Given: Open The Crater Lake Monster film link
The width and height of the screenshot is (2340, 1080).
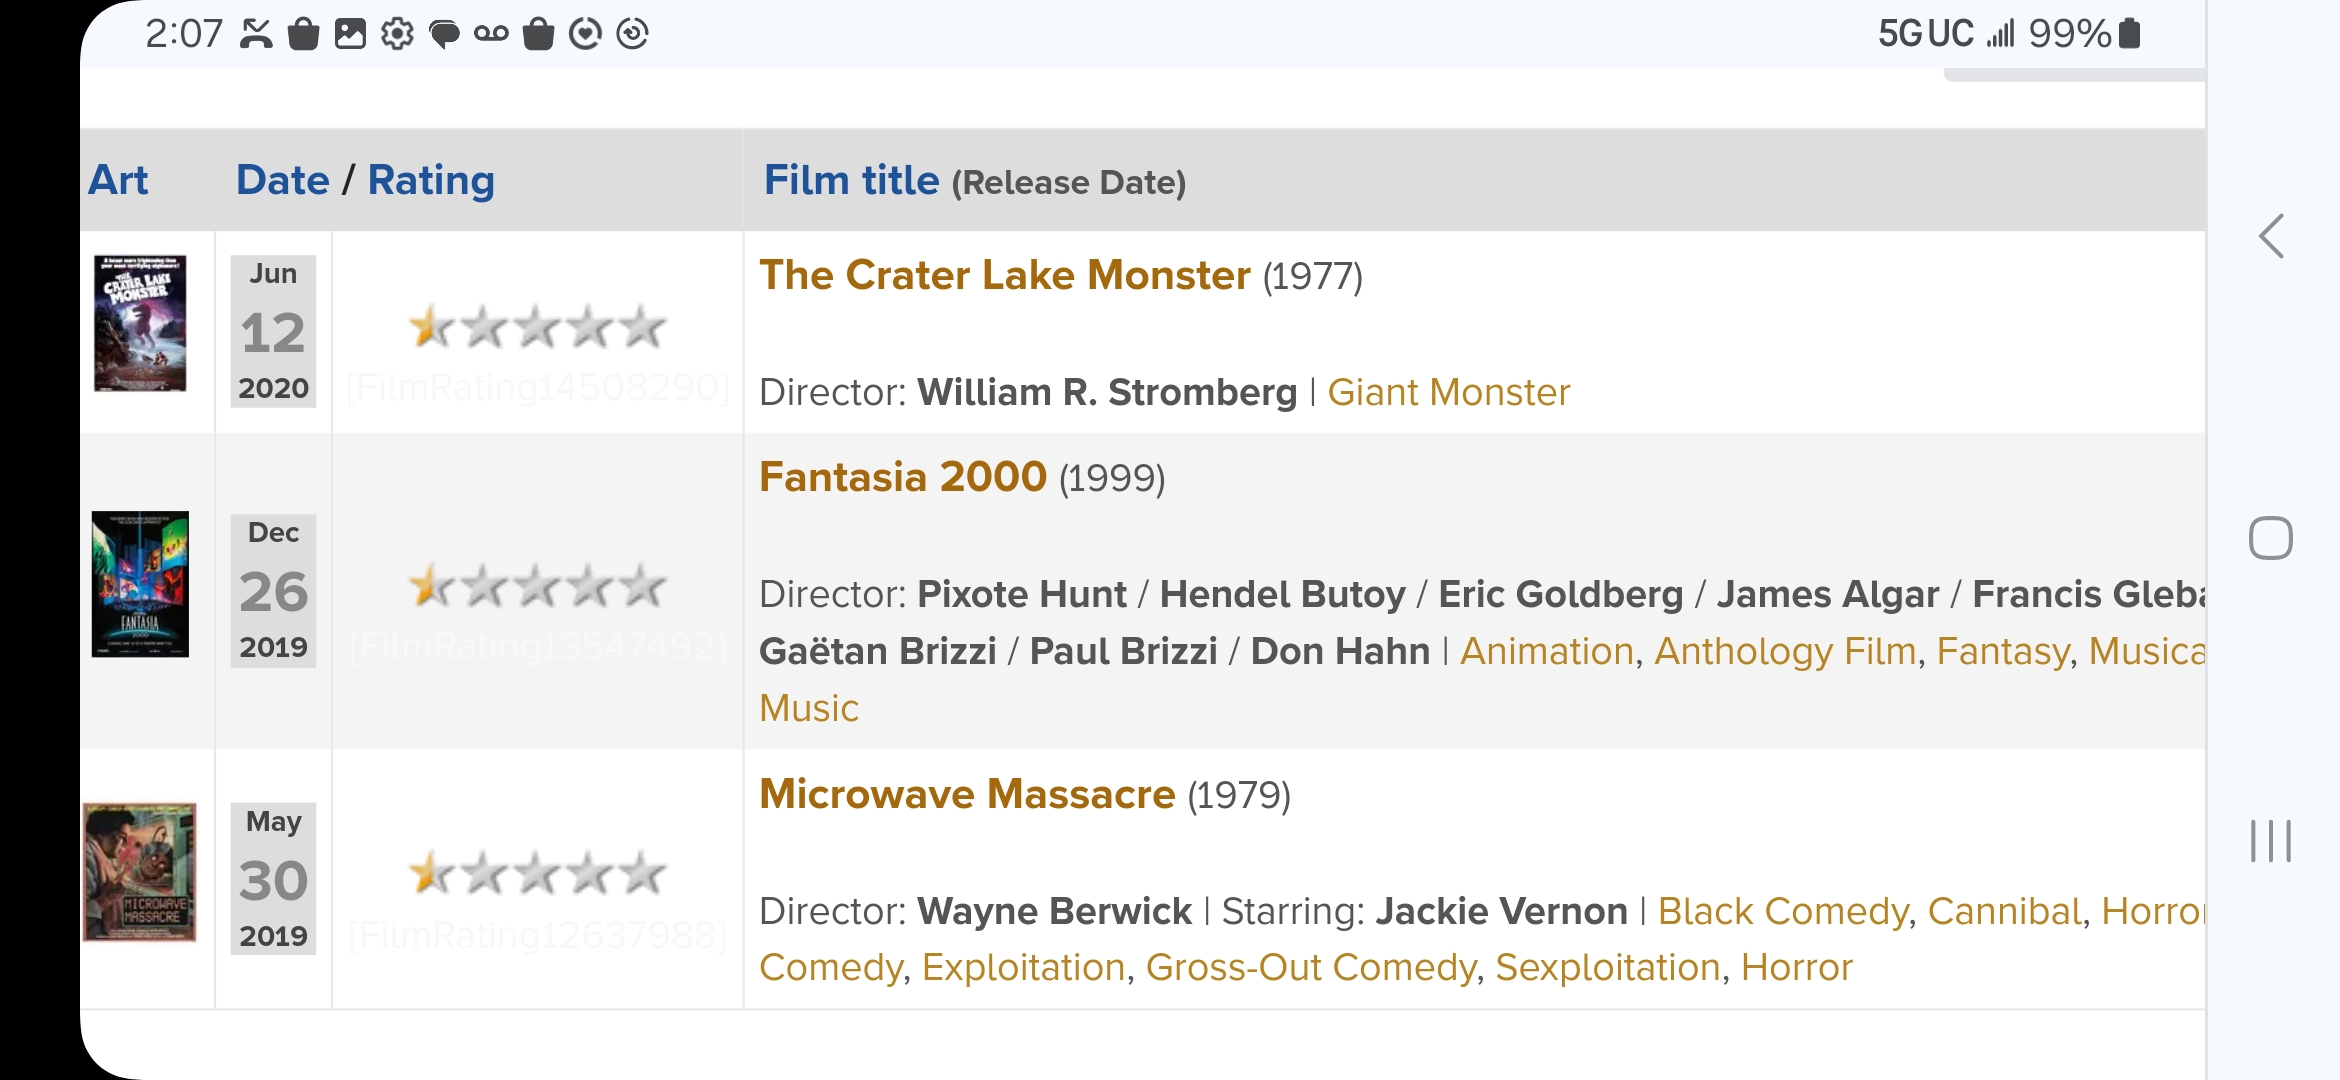Looking at the screenshot, I should (1004, 275).
